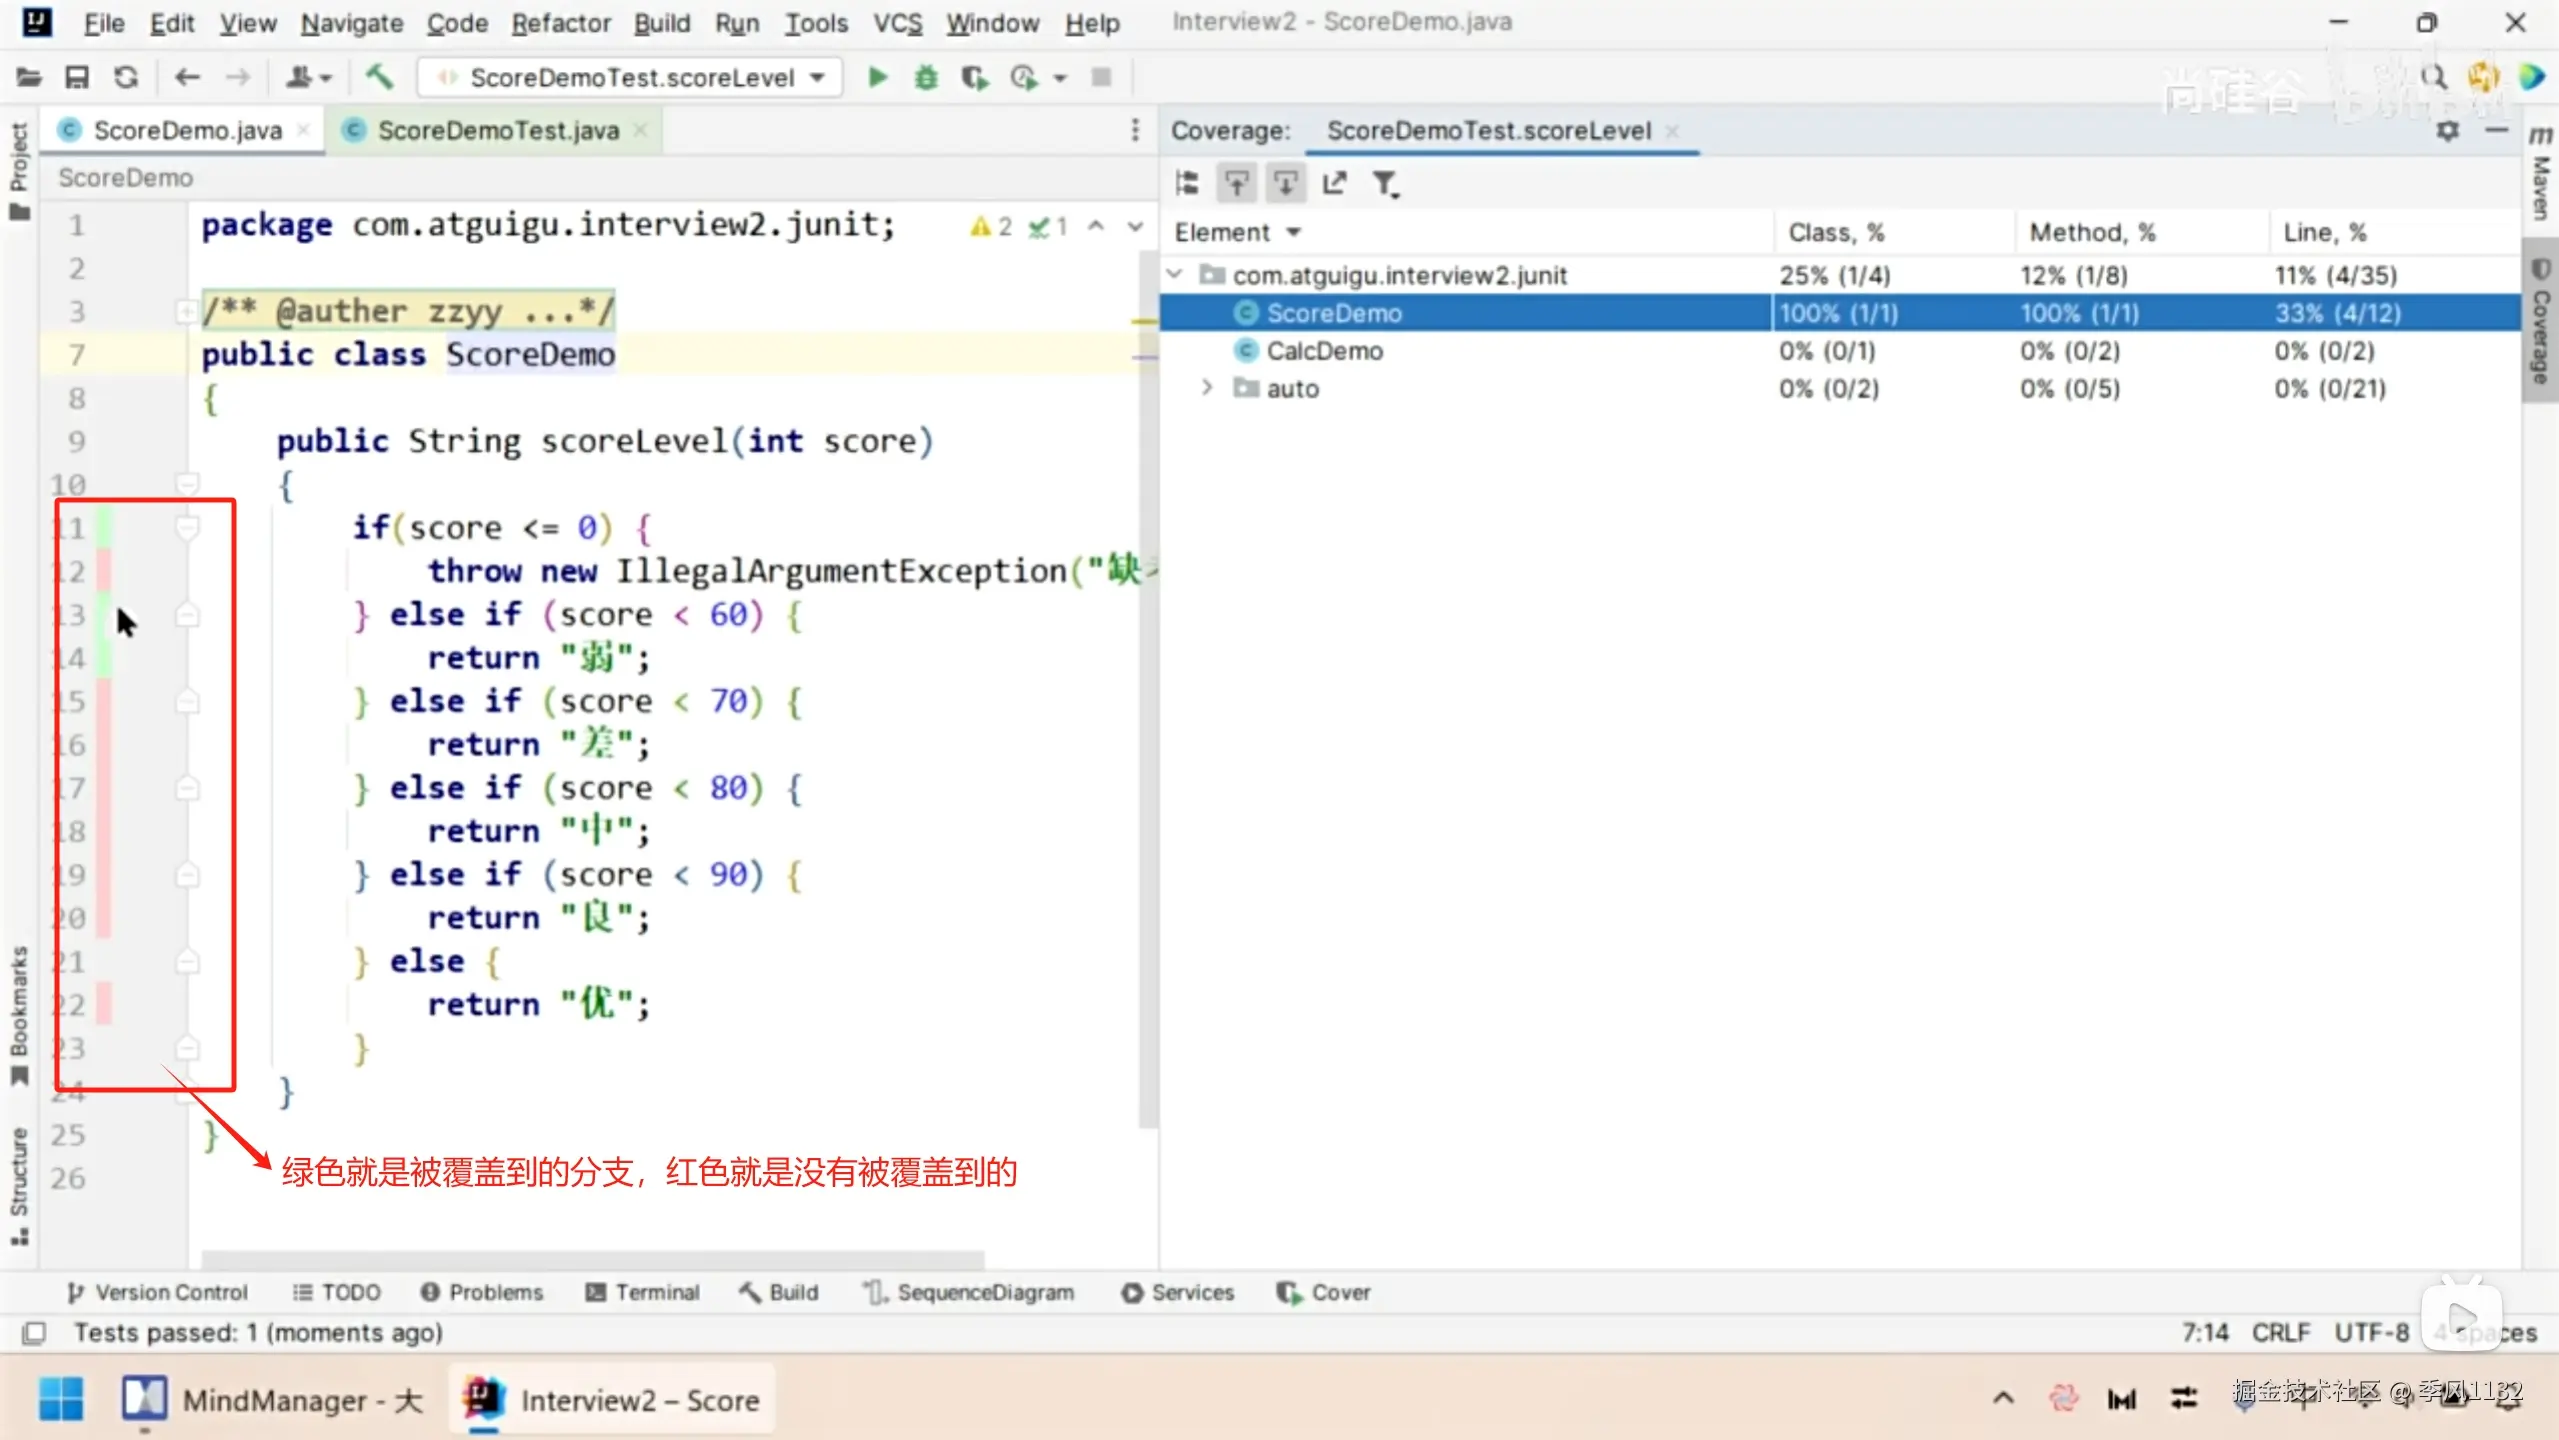Image resolution: width=2559 pixels, height=1440 pixels.
Task: Click the green coverage marker on line 11
Action: (103, 527)
